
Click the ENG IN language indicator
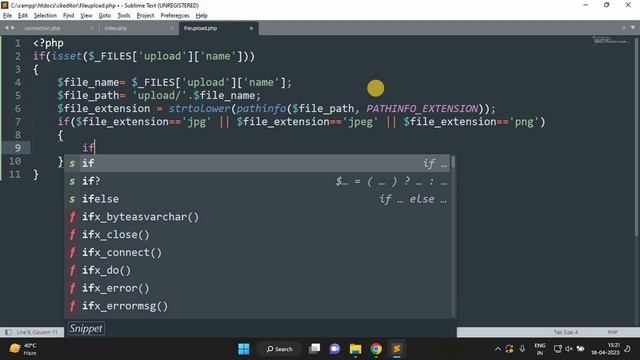tap(540, 349)
